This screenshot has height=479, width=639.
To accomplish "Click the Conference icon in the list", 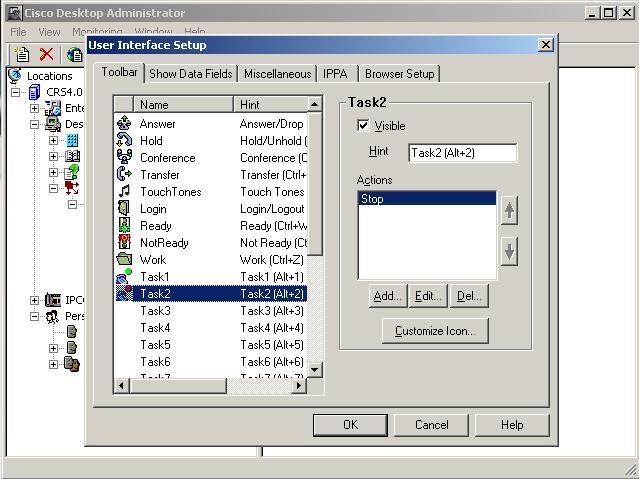I will pyautogui.click(x=124, y=157).
